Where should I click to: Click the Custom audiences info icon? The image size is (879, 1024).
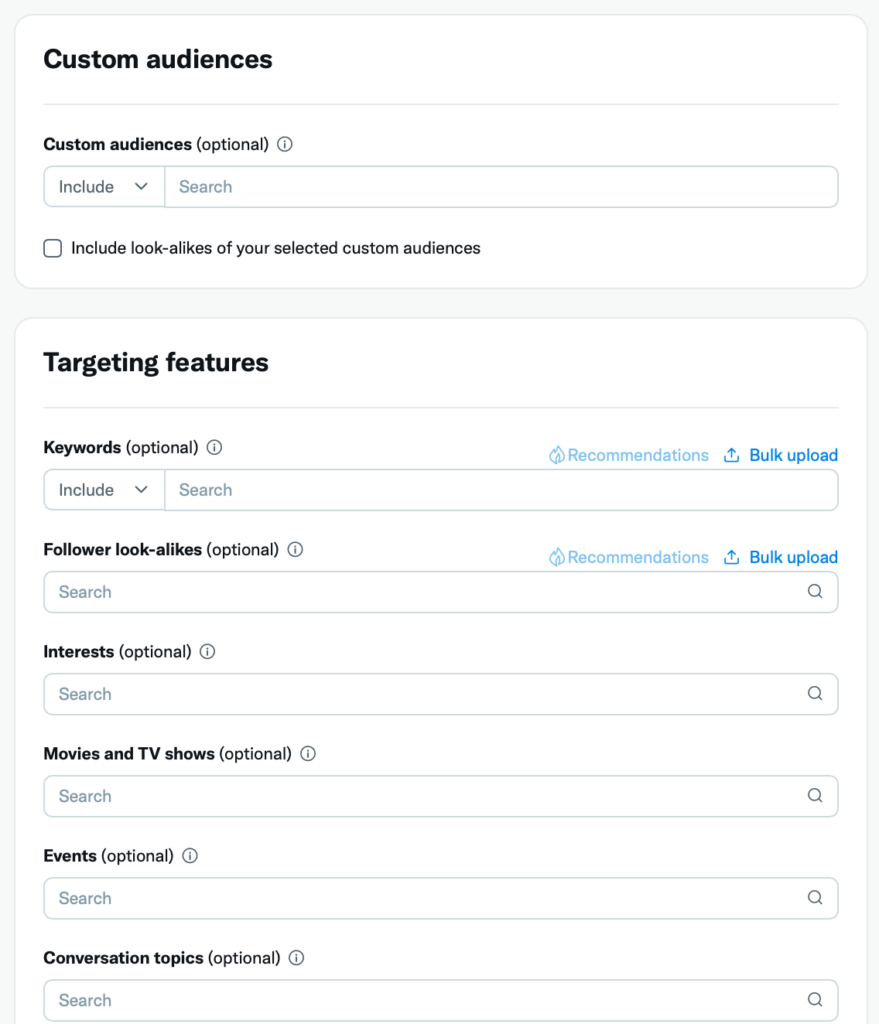(x=284, y=144)
